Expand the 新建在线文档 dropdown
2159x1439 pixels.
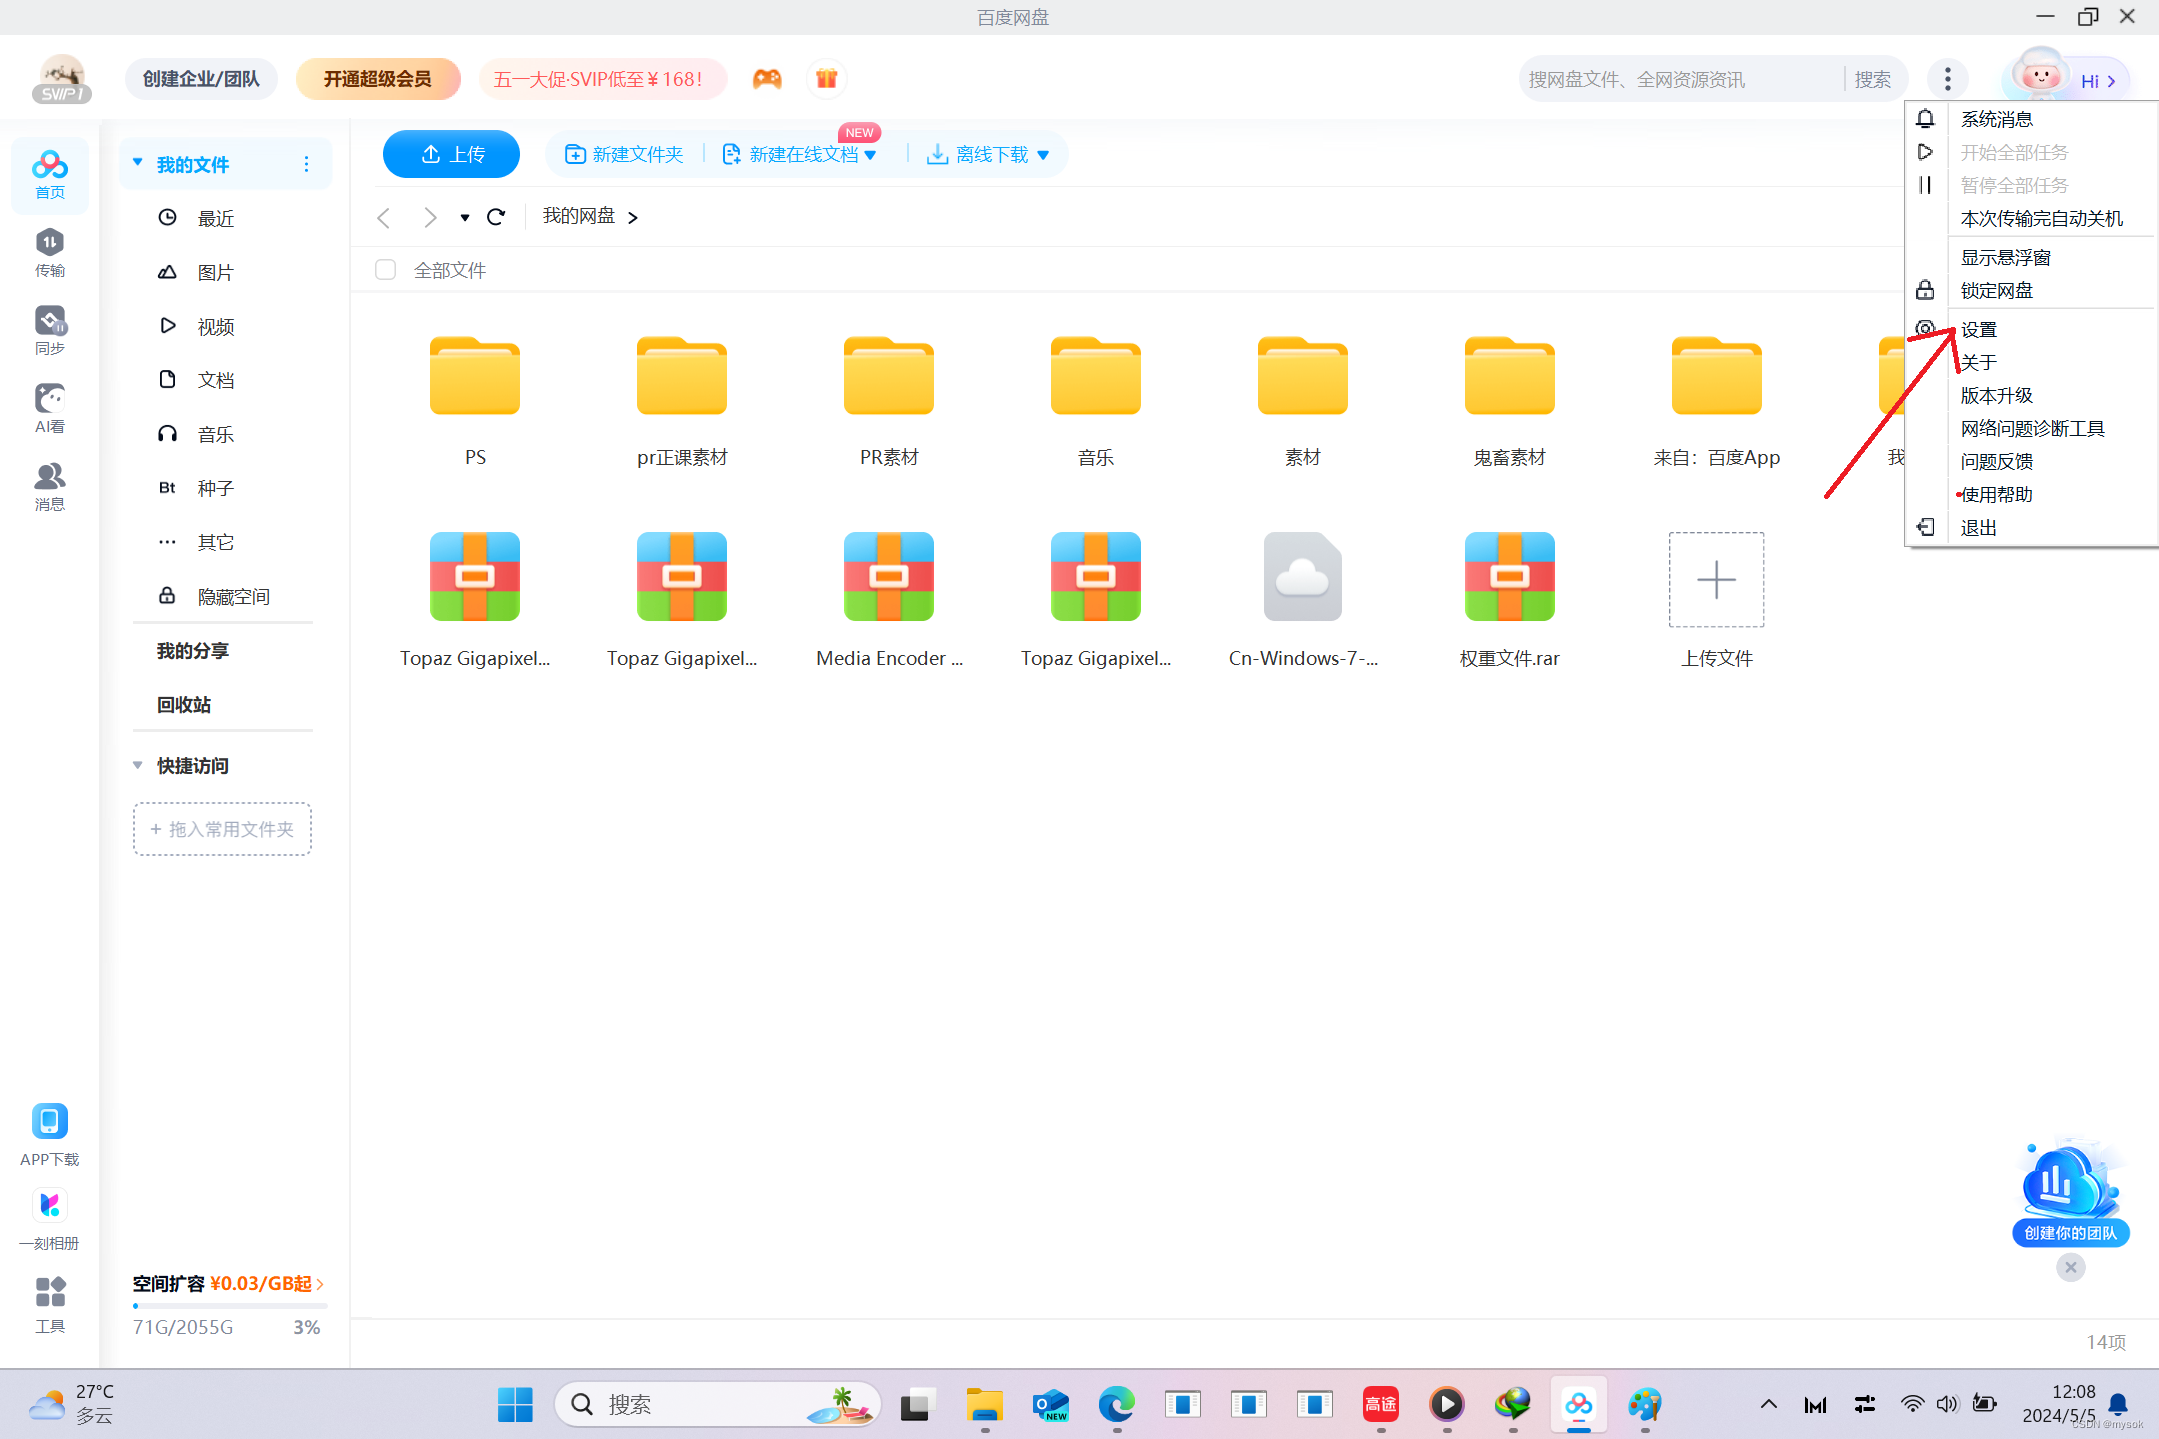870,155
